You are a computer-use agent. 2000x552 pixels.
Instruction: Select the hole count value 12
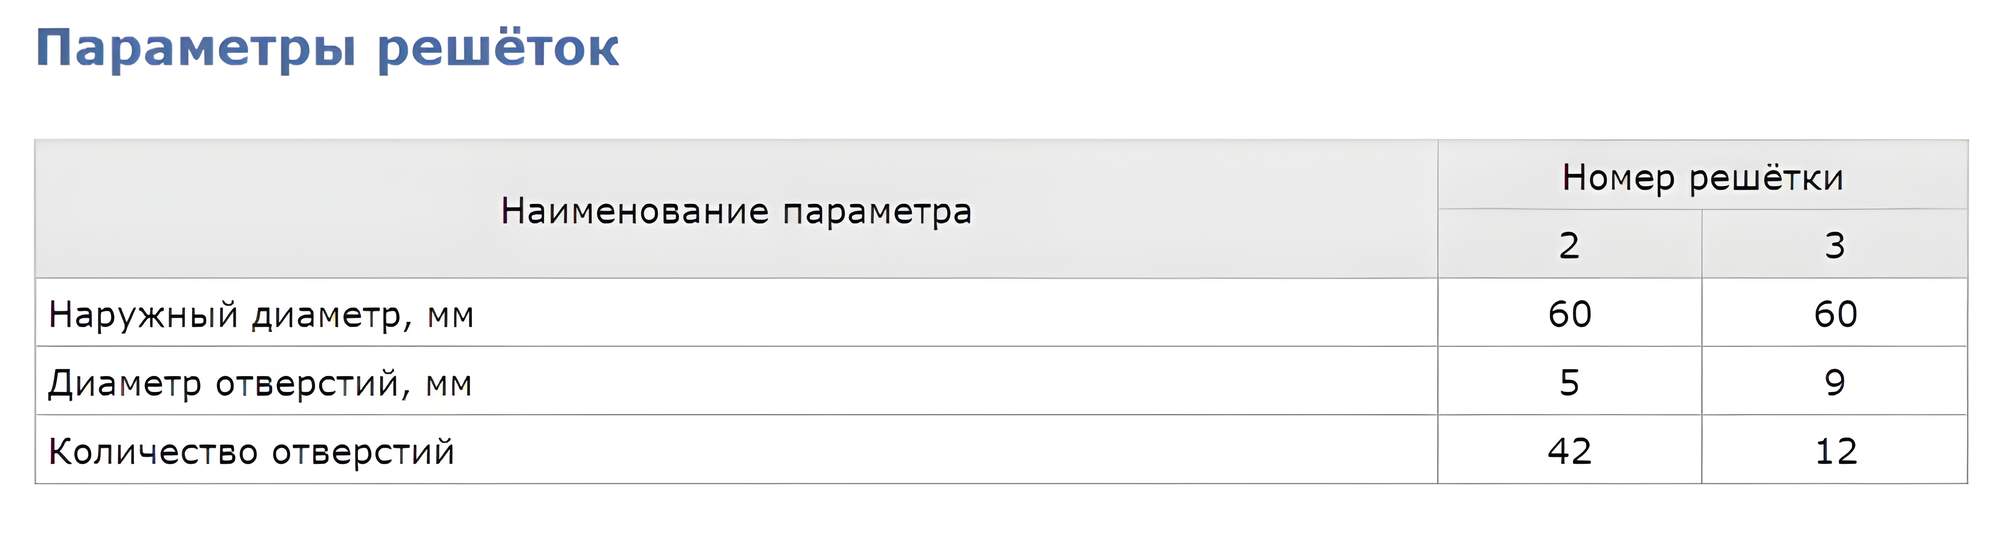(x=1835, y=451)
